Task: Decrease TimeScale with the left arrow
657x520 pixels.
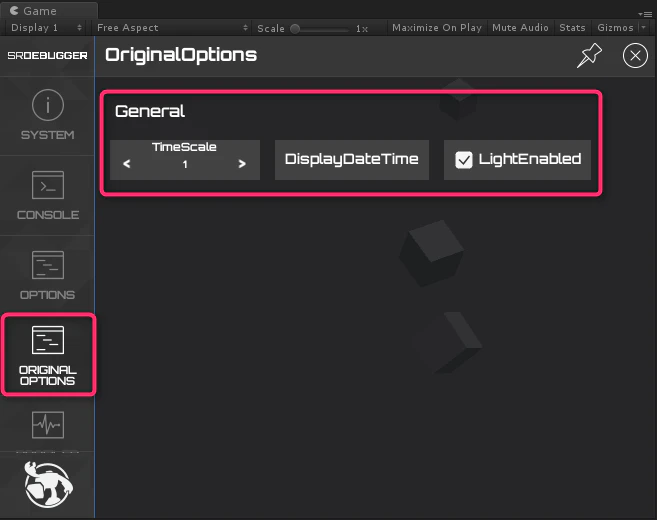Action: pyautogui.click(x=127, y=164)
